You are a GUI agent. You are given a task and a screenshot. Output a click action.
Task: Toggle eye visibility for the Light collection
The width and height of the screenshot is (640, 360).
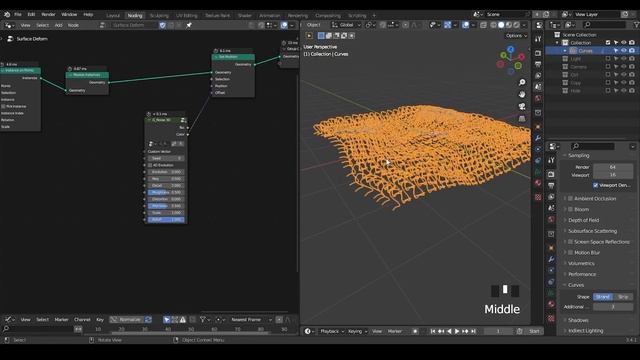pos(624,59)
